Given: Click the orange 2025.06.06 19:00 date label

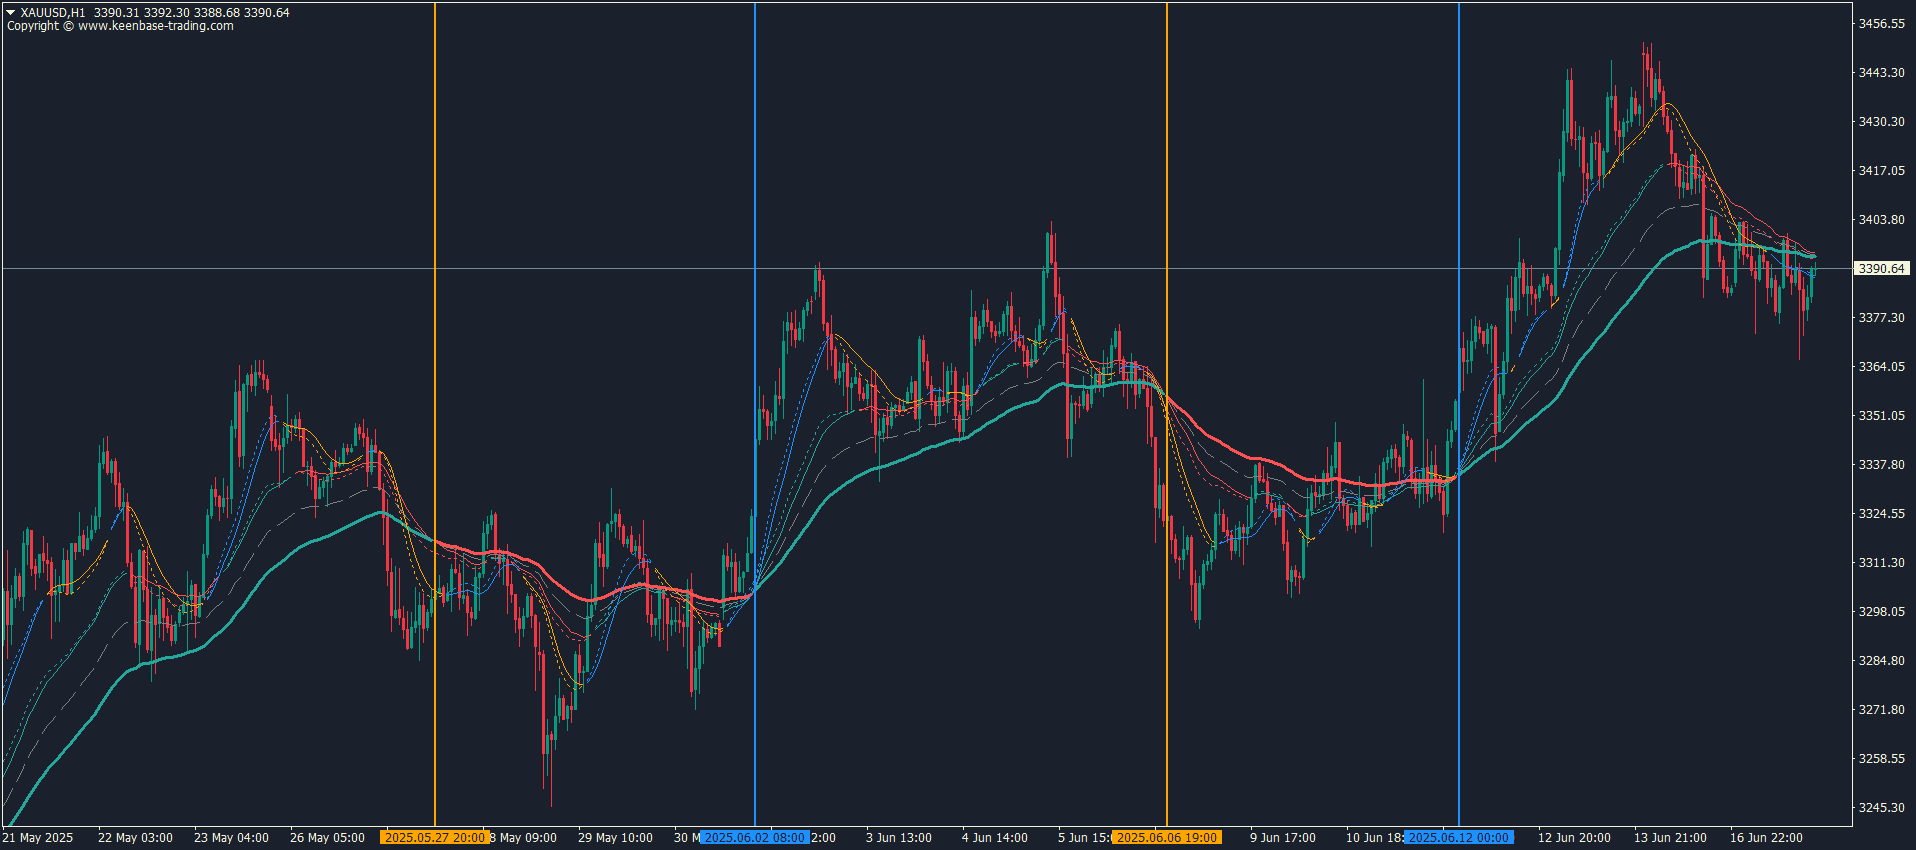Looking at the screenshot, I should click(x=1167, y=838).
